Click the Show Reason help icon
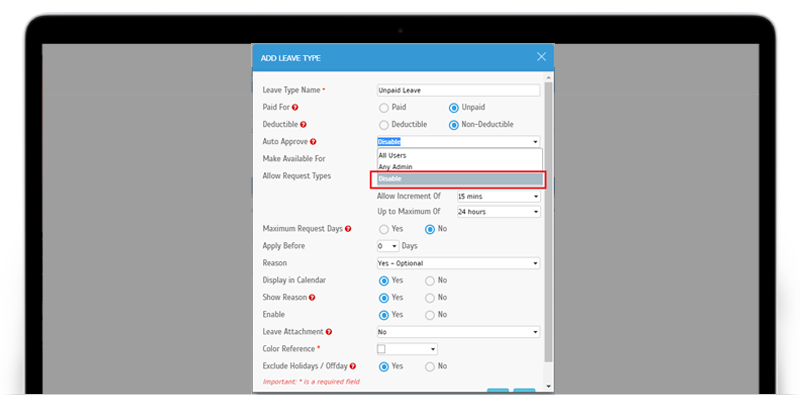Viewport: 800px width, 395px height. 312,298
